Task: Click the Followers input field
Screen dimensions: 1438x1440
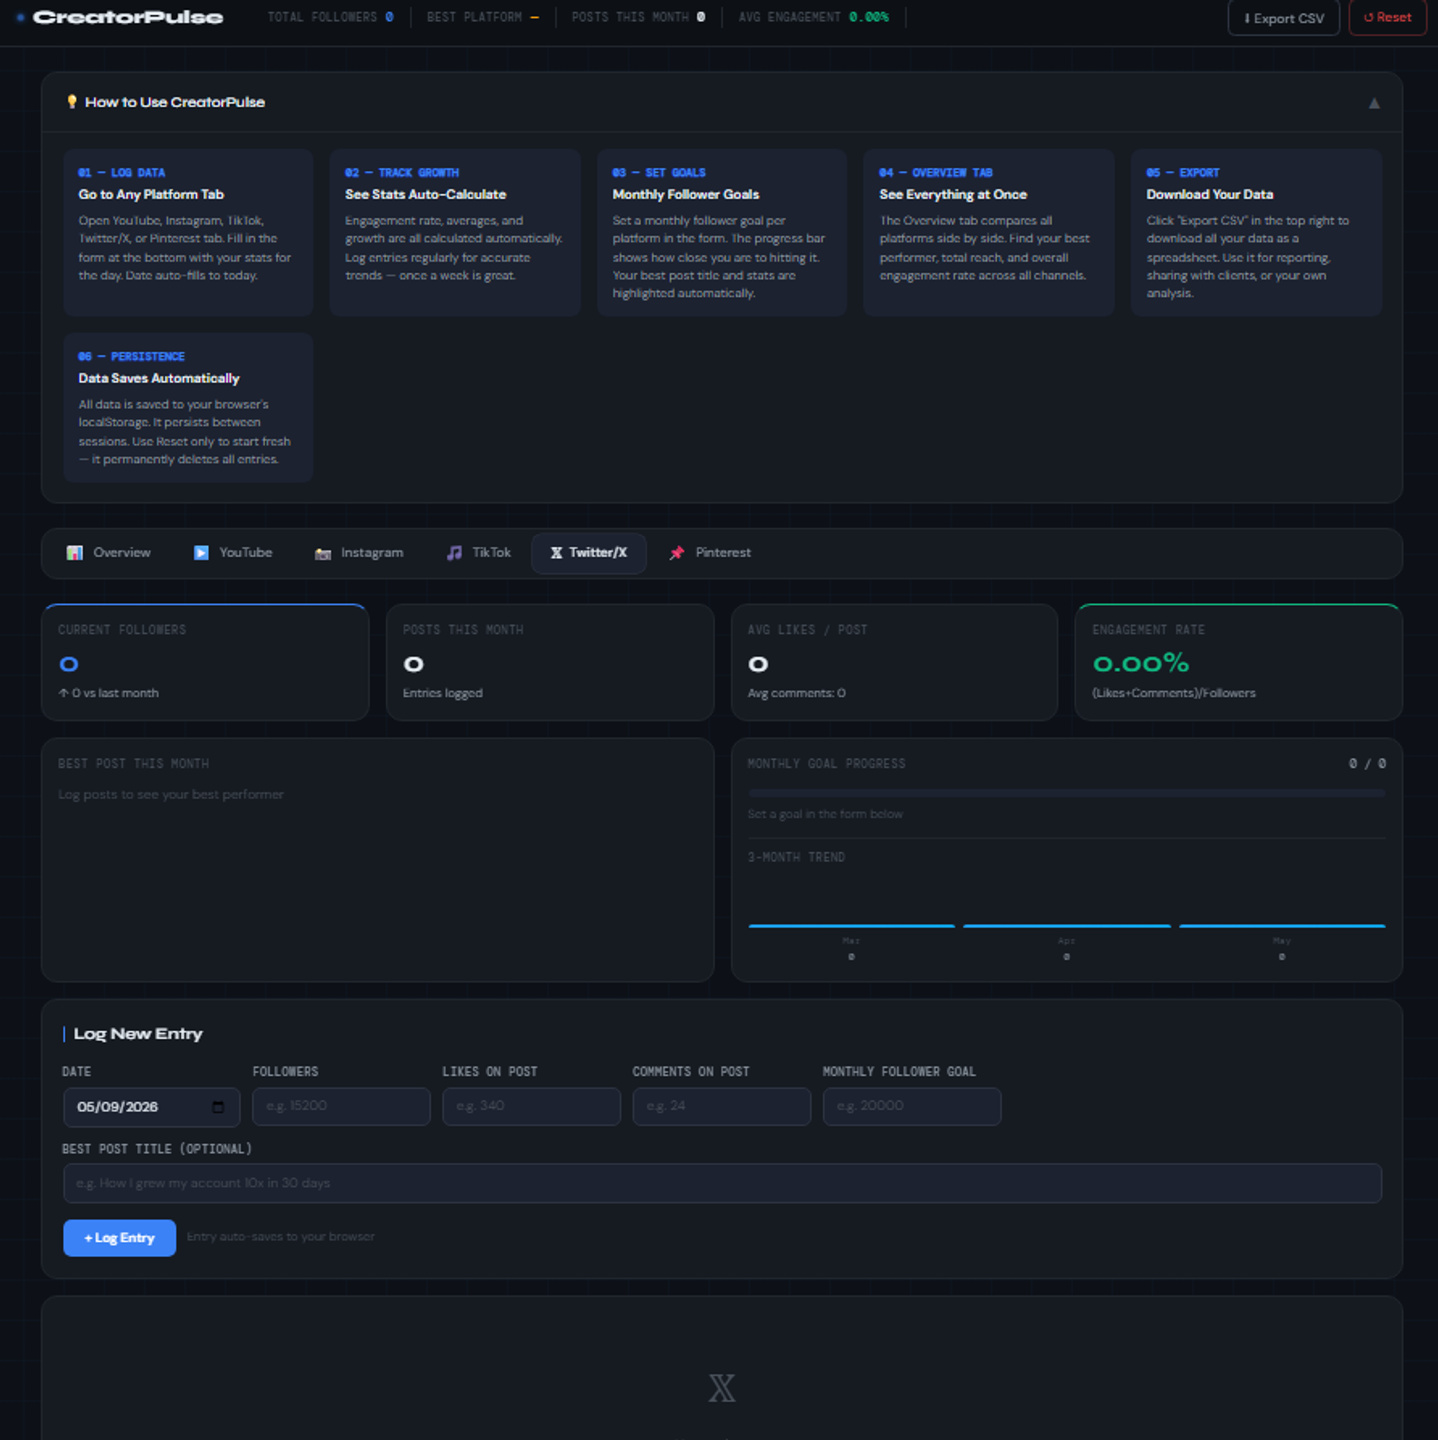Action: pos(342,1107)
